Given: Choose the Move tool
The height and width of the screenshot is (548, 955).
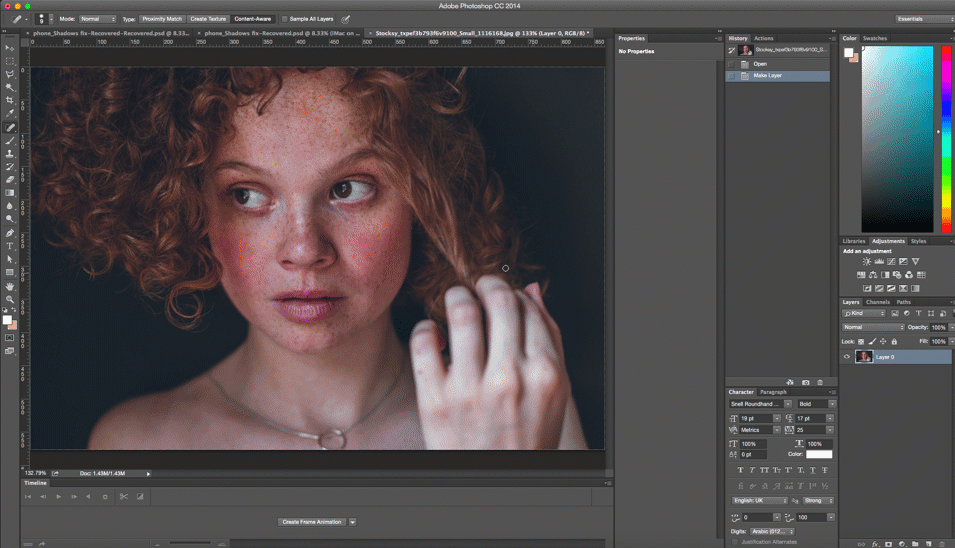Looking at the screenshot, I should point(10,48).
